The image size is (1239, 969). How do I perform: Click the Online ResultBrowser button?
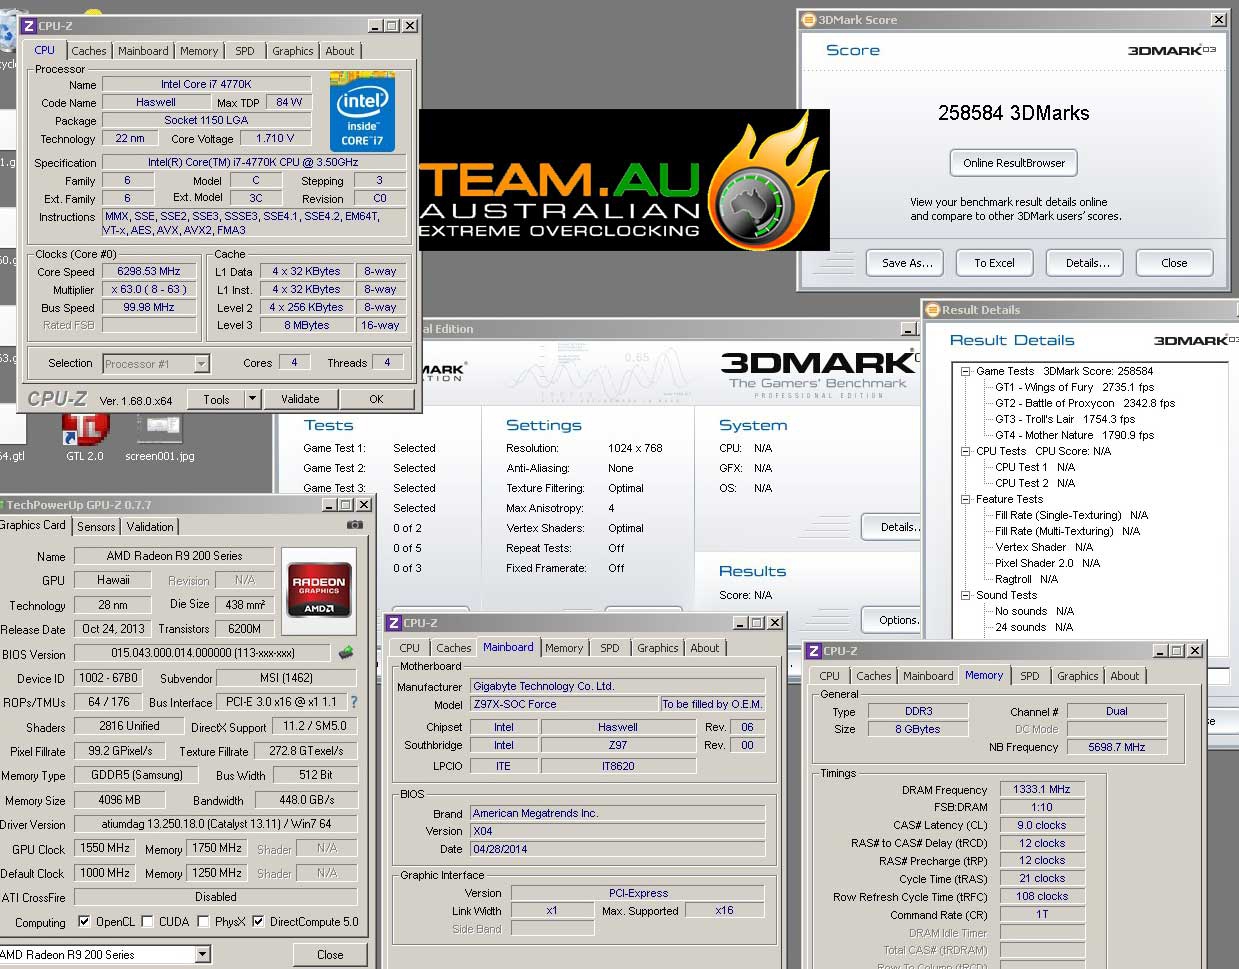(x=1014, y=163)
